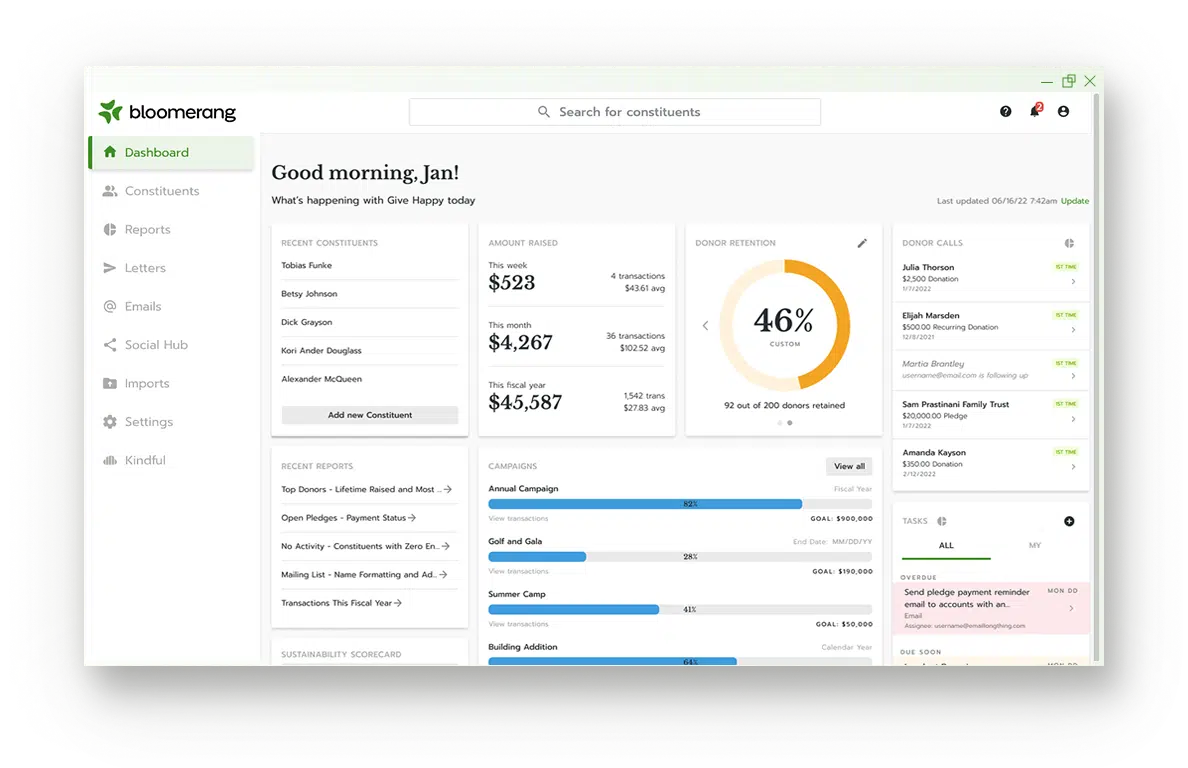
Task: Expand overdue pledge payment reminder task
Action: click(x=1071, y=608)
